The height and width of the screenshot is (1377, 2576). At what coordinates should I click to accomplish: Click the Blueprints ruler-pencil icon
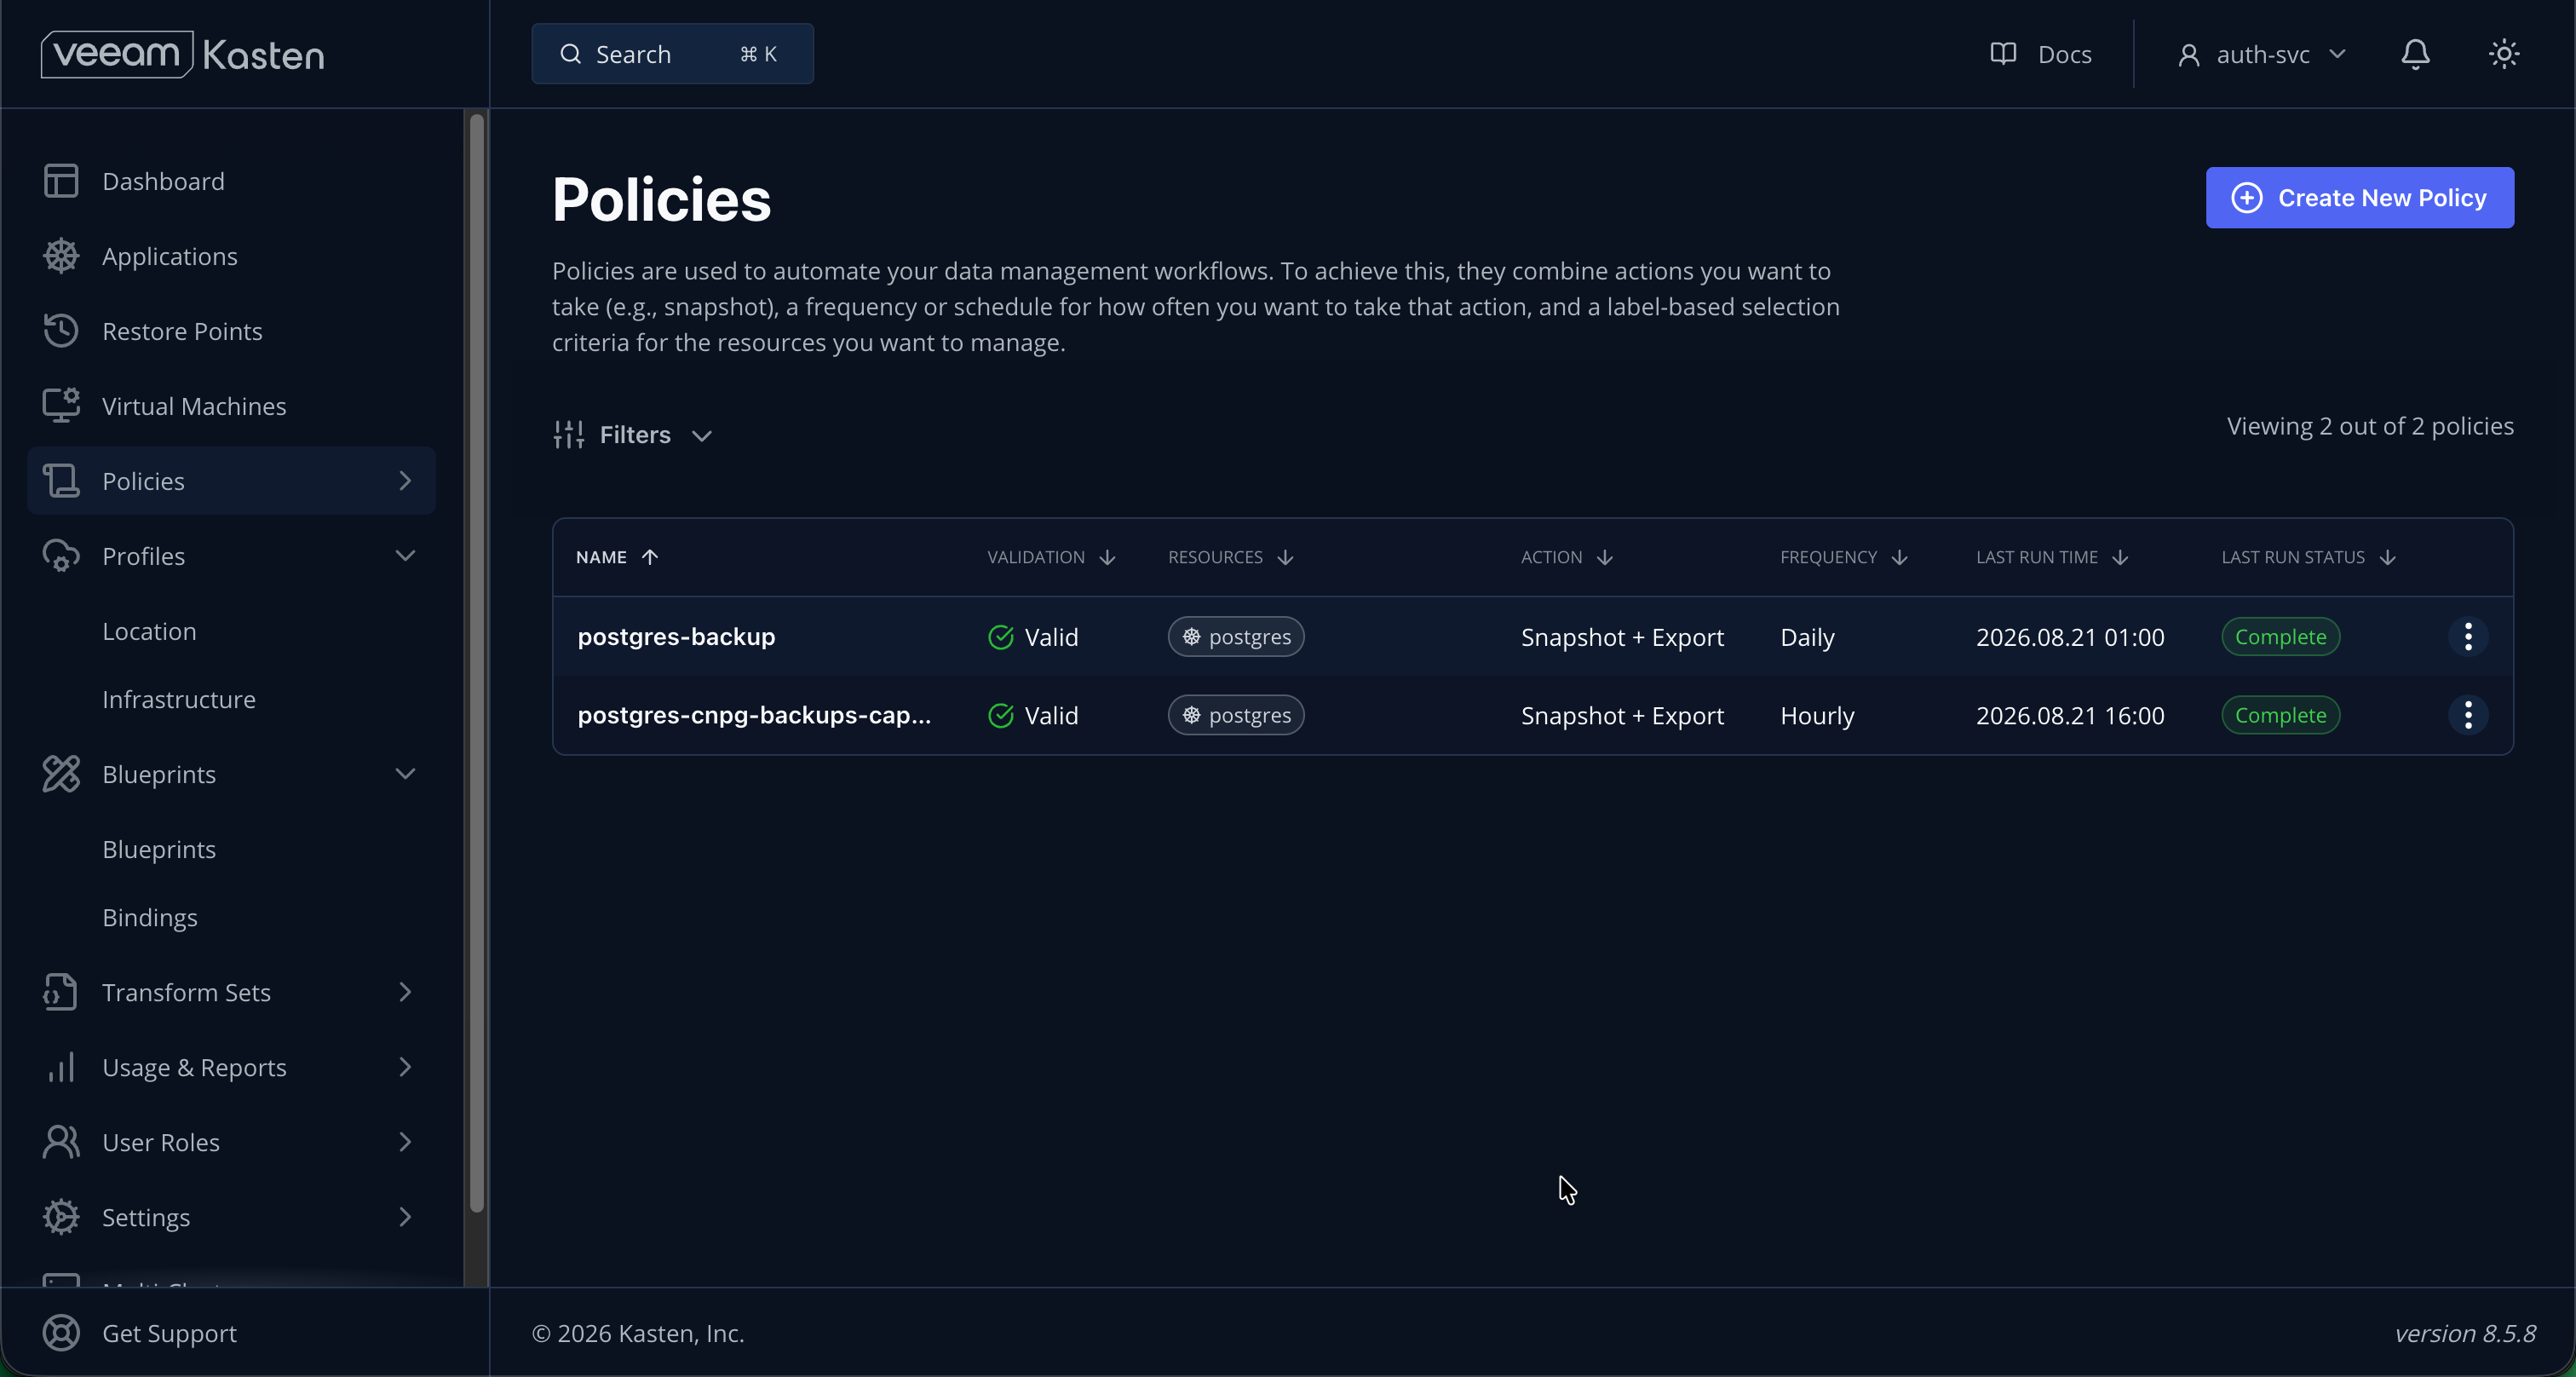tap(61, 774)
